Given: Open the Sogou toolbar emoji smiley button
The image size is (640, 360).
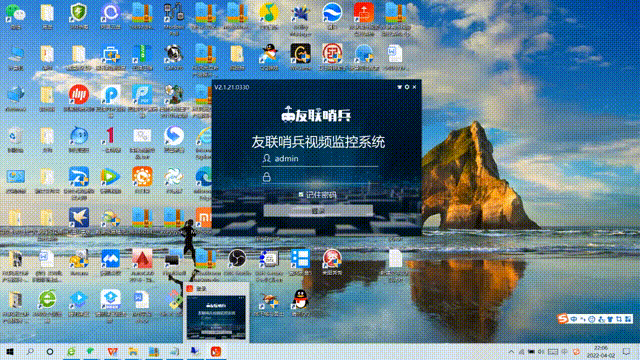Looking at the screenshot, I should [x=592, y=319].
